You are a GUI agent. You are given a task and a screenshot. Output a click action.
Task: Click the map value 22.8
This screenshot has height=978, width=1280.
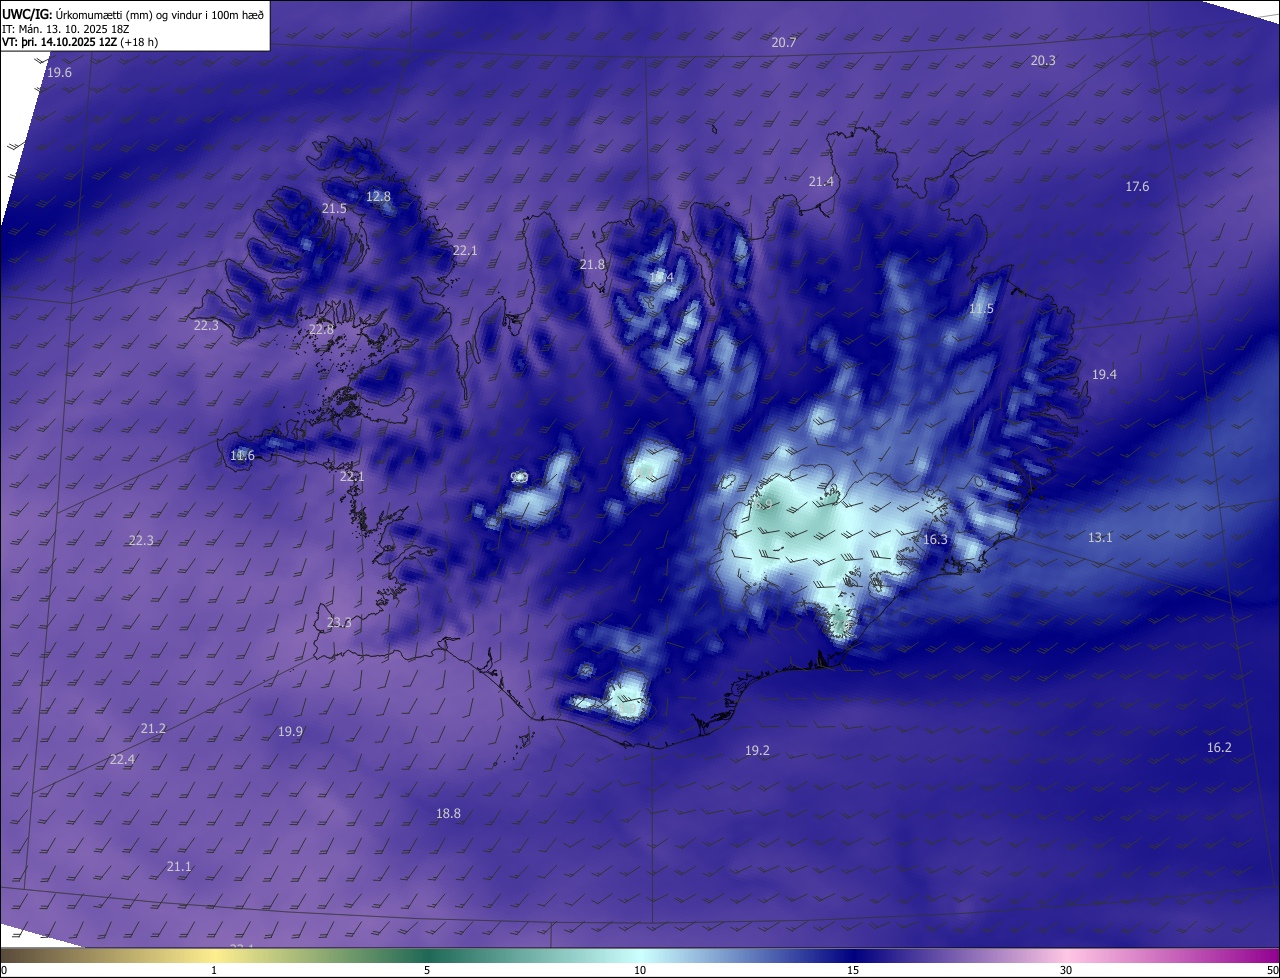point(321,330)
